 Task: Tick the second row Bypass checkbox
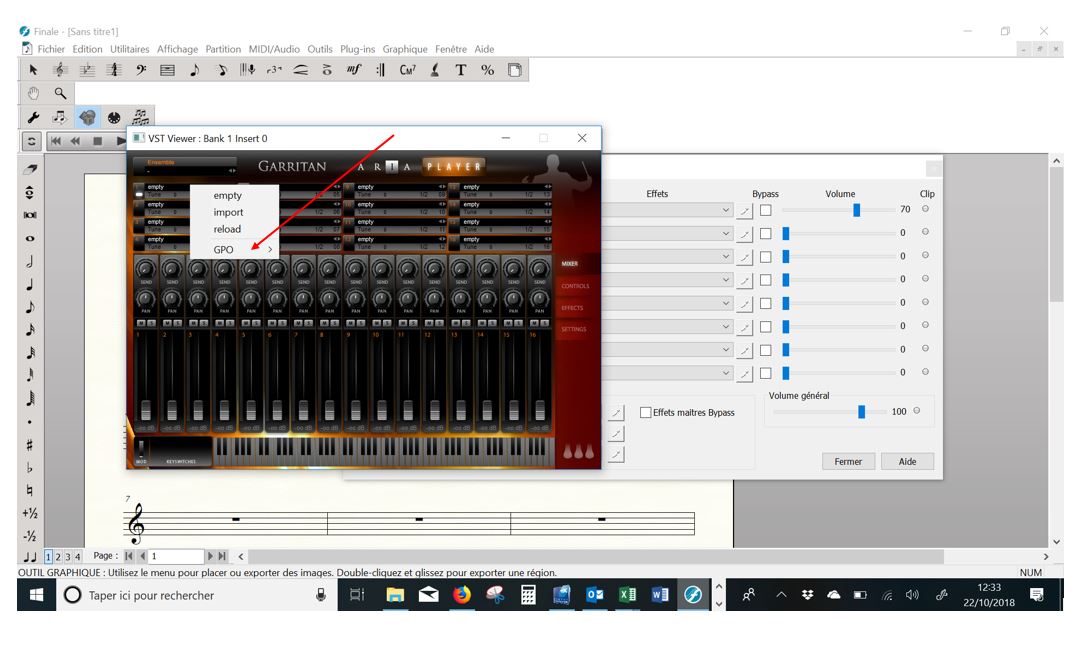[765, 233]
